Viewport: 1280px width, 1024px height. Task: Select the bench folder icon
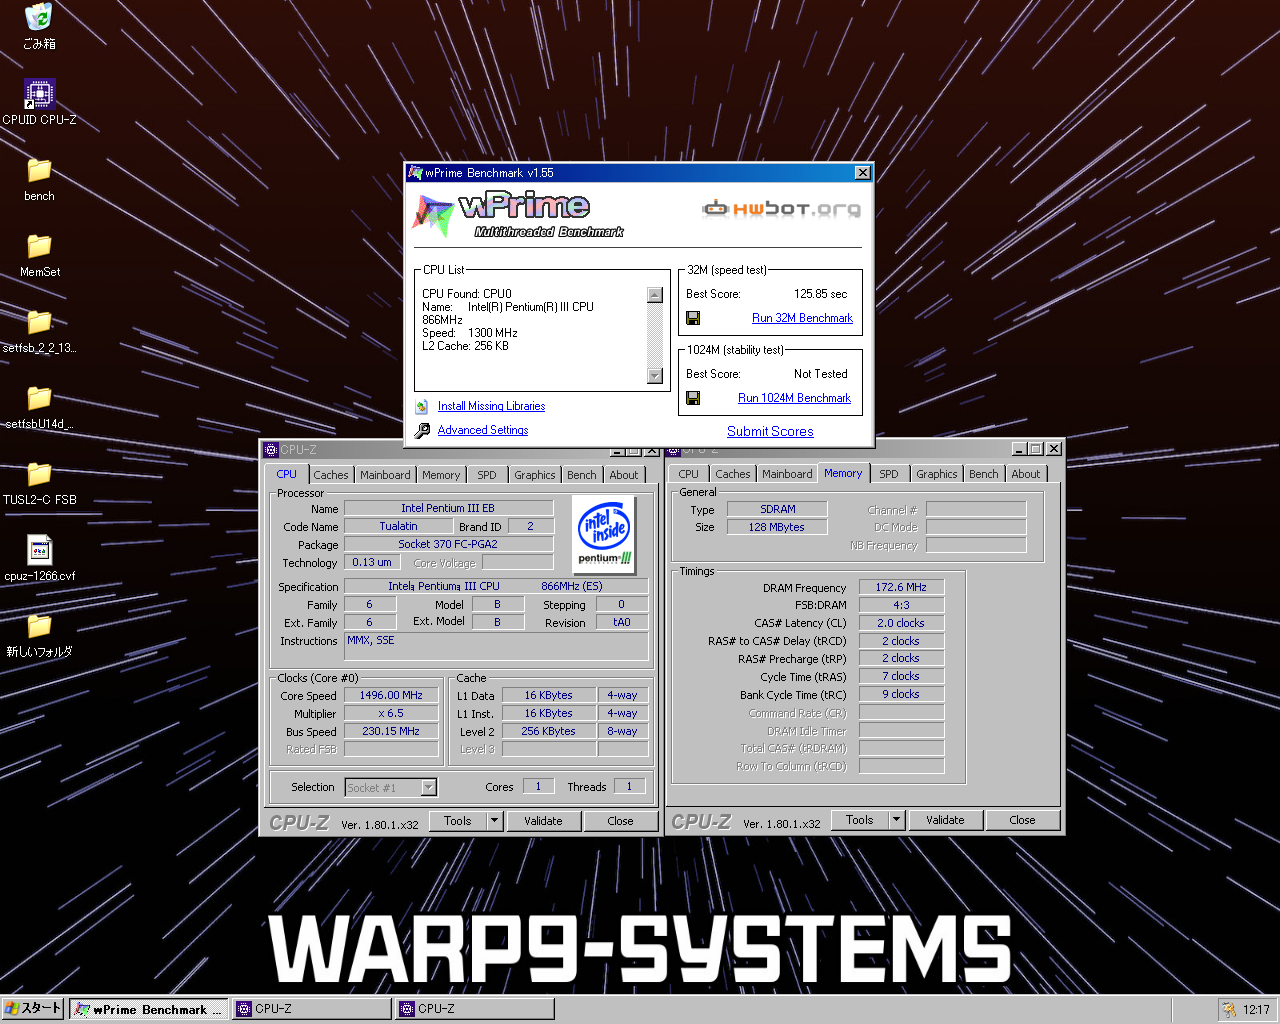click(39, 170)
